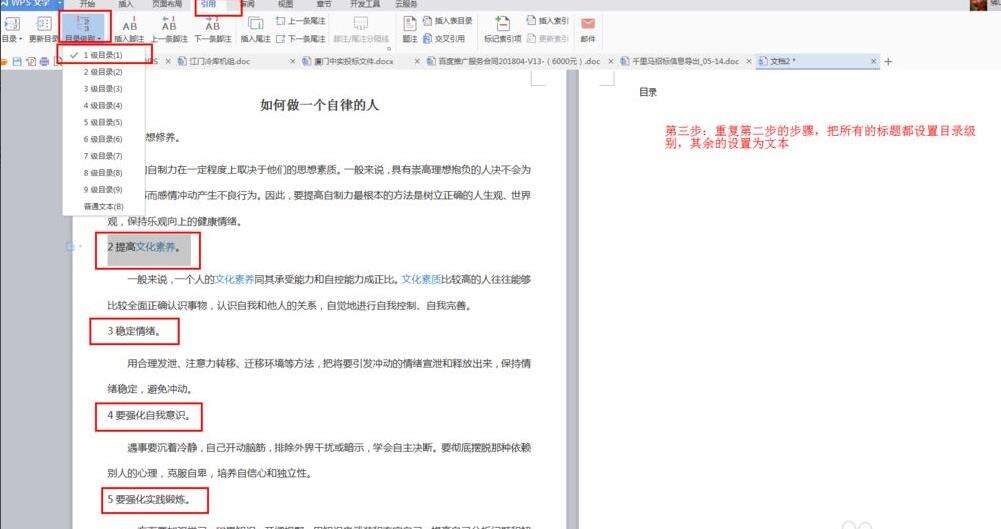Click the save icon in quick toolbar
Screen dimensions: 1001x529
18,61
